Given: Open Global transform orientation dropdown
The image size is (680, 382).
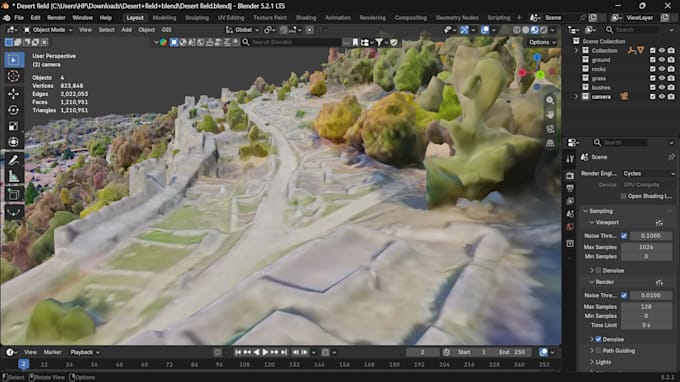Looking at the screenshot, I should click(242, 30).
